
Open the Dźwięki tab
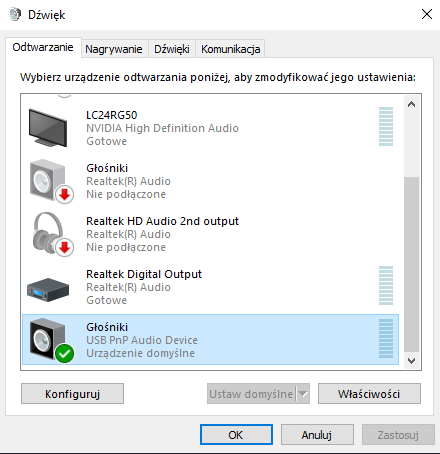172,49
